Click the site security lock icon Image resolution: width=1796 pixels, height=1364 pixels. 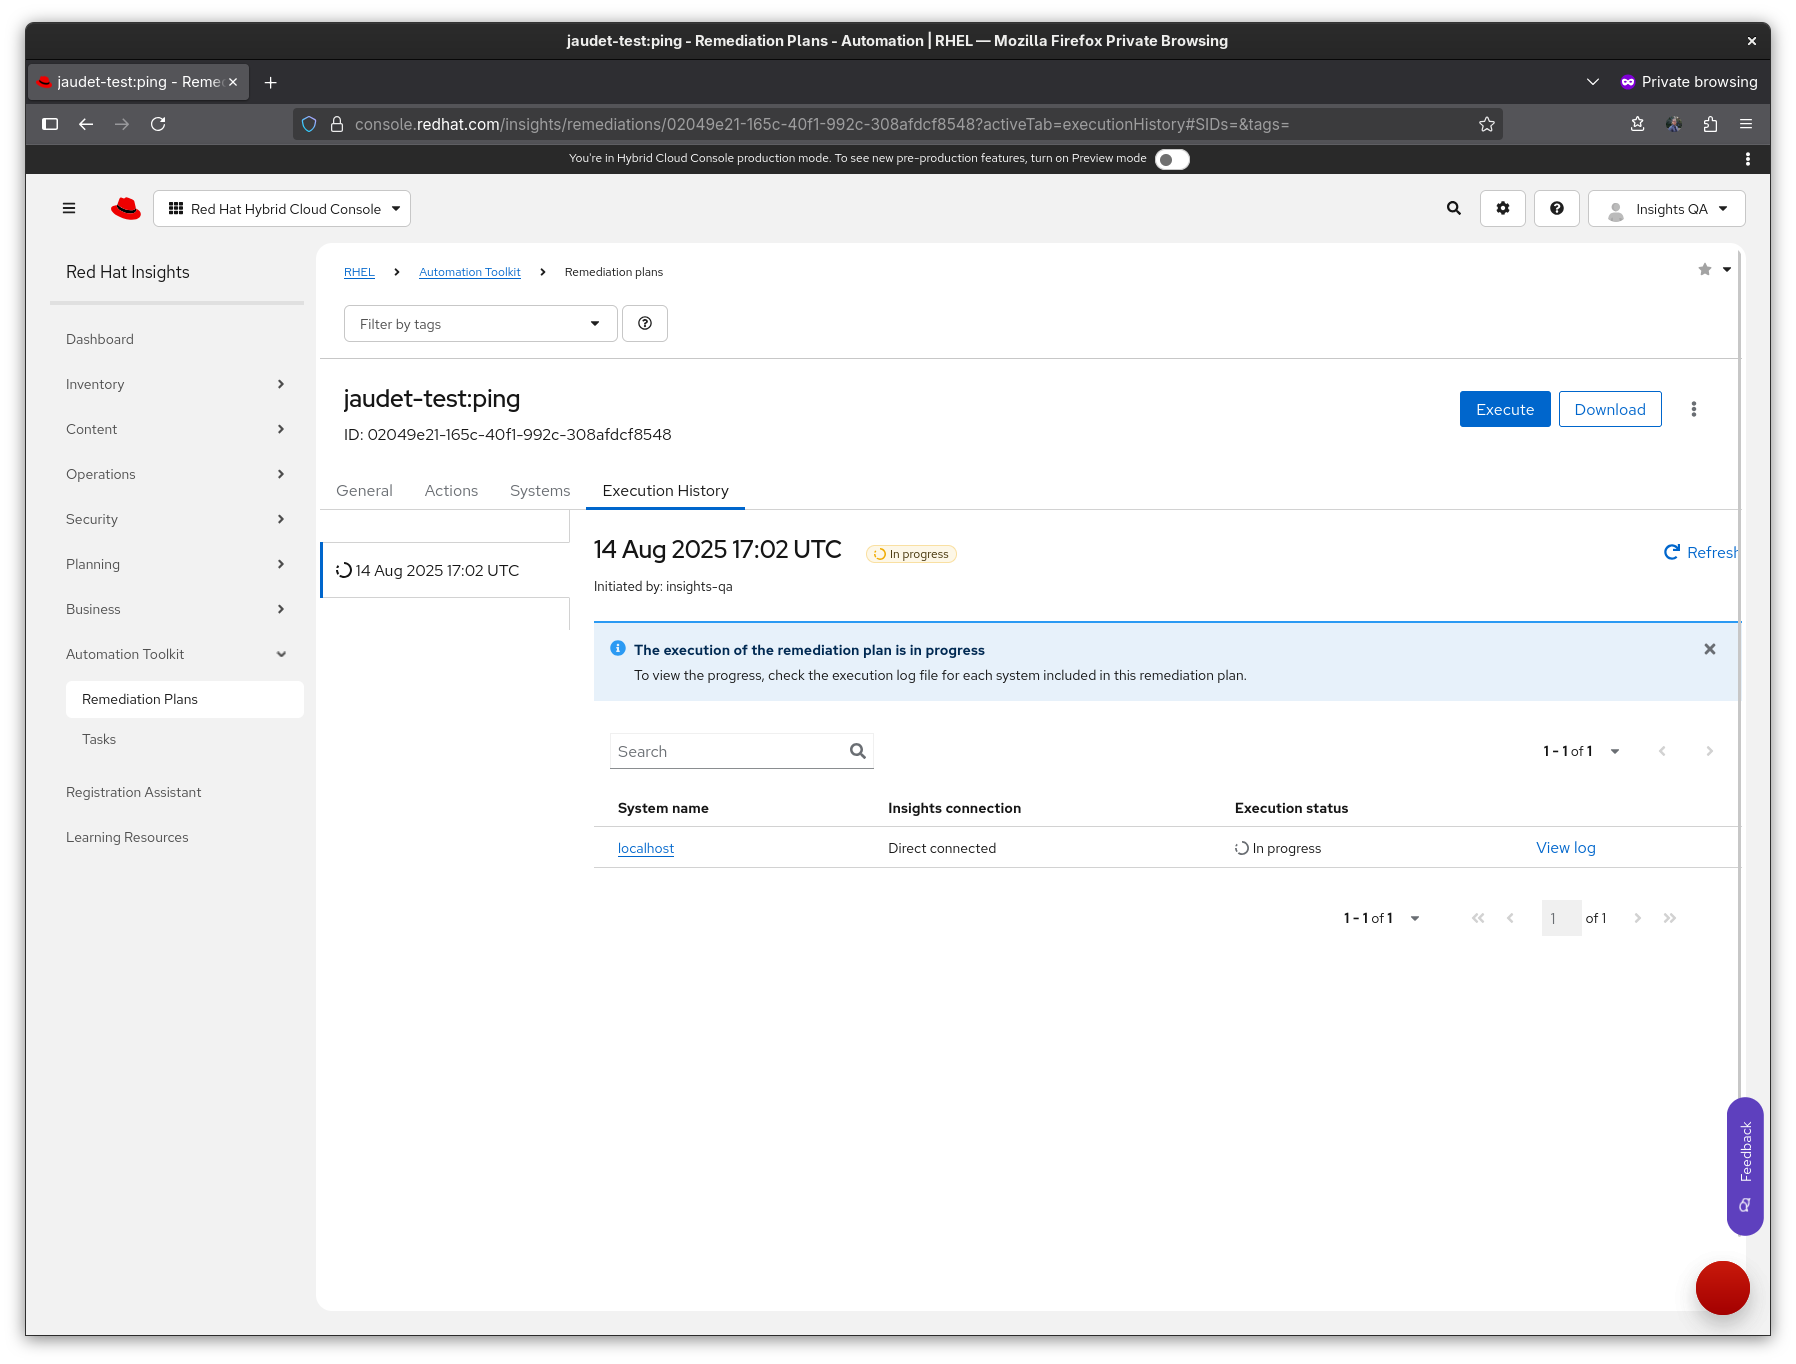[337, 124]
